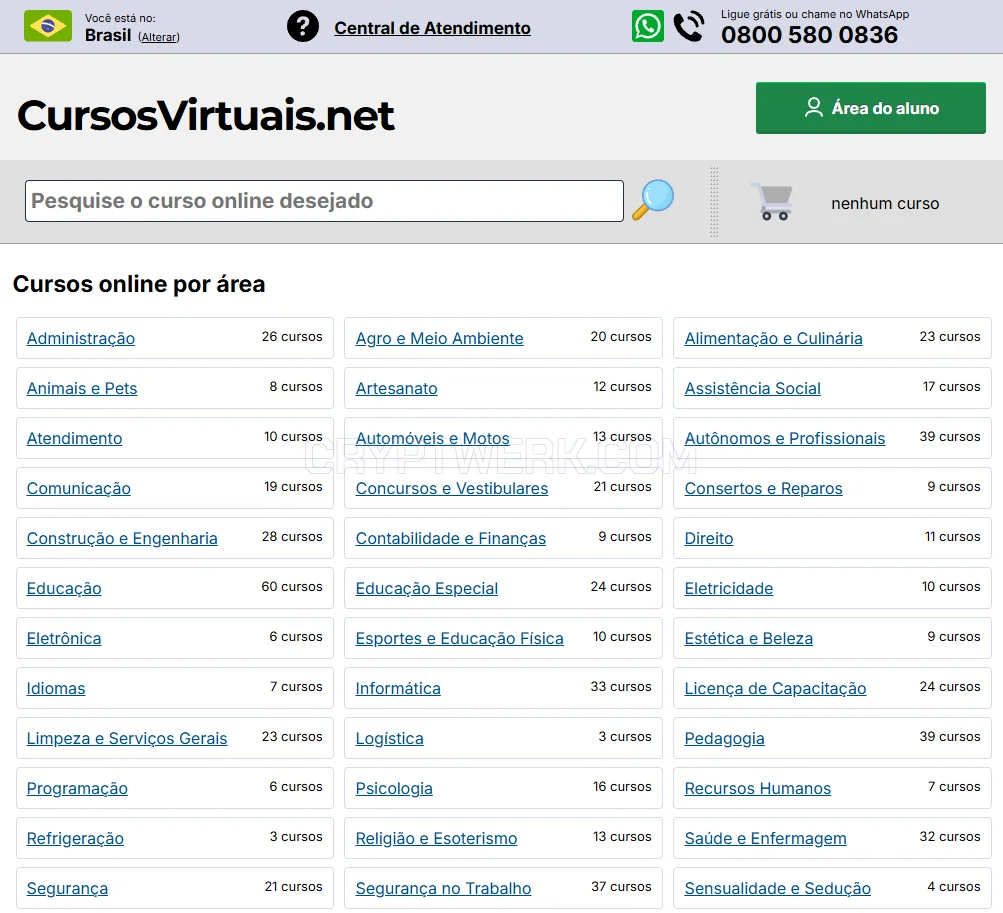Click the 28 cursos count text

pyautogui.click(x=292, y=537)
